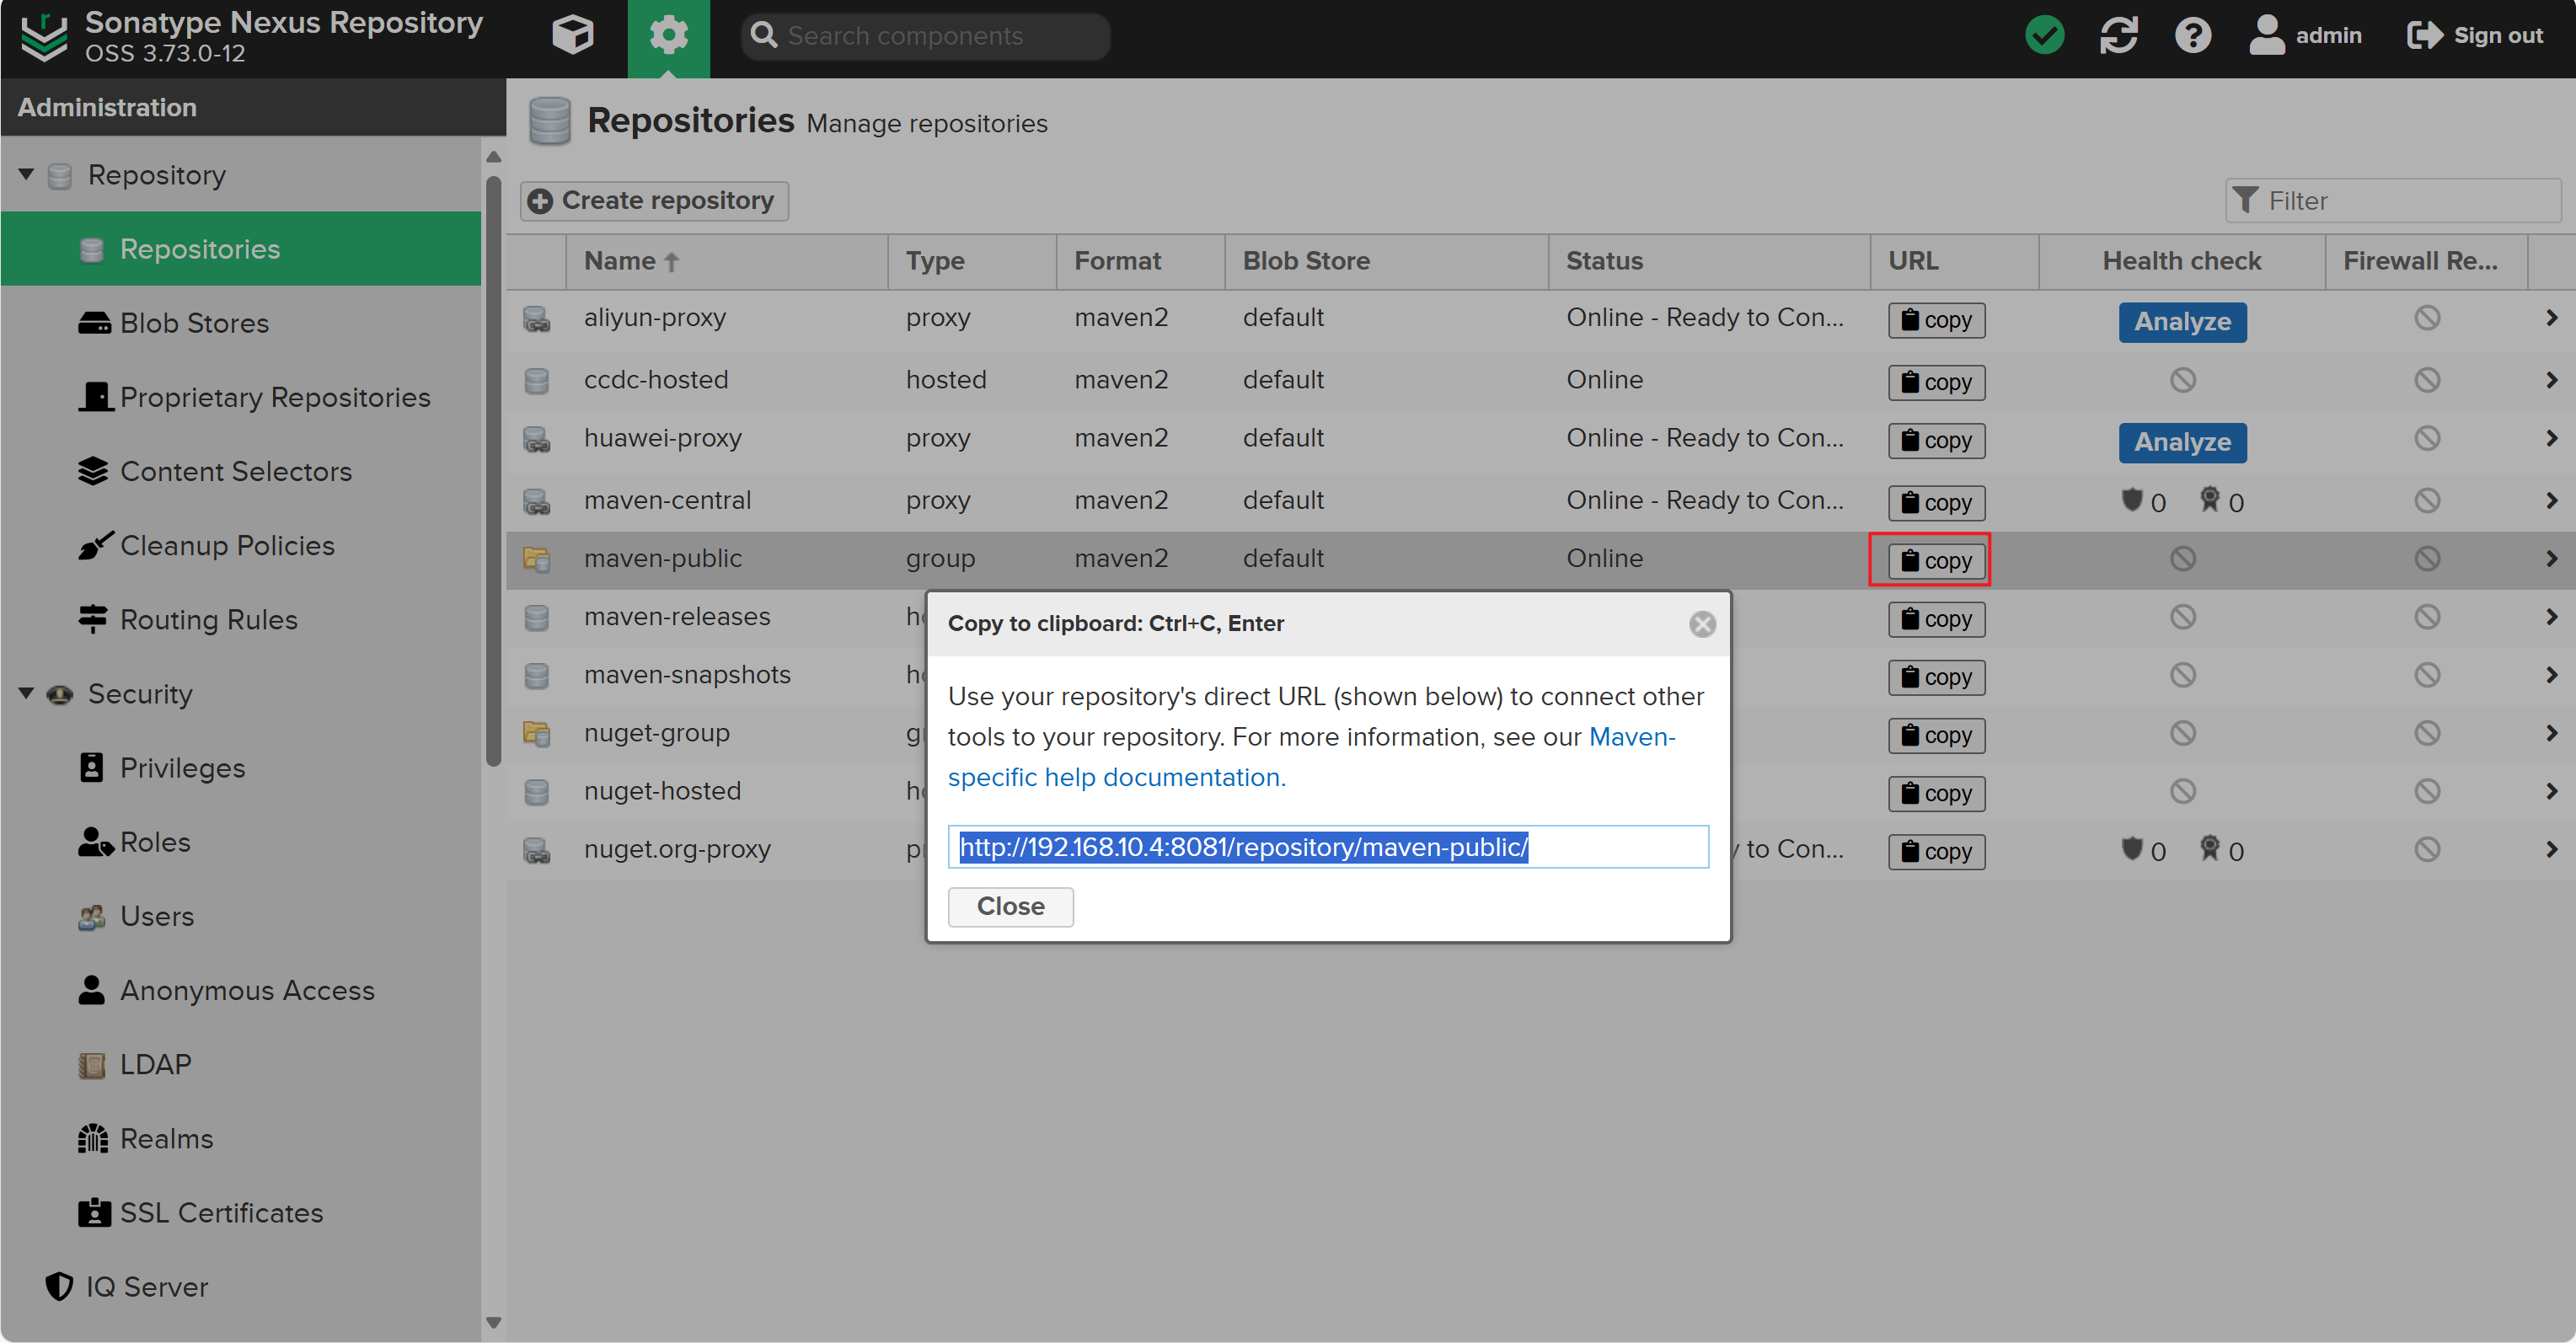Click Sign out in header

pyautogui.click(x=2476, y=36)
